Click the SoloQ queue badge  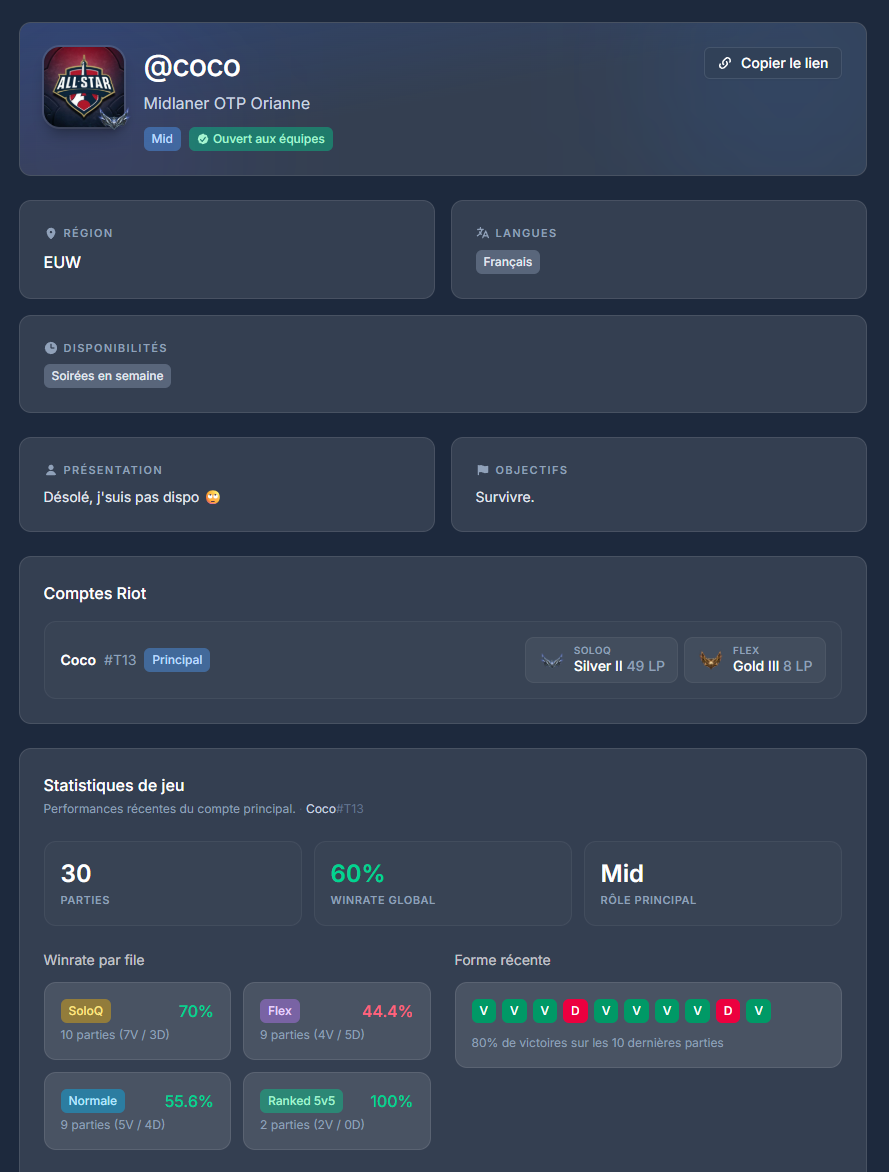coord(86,1011)
